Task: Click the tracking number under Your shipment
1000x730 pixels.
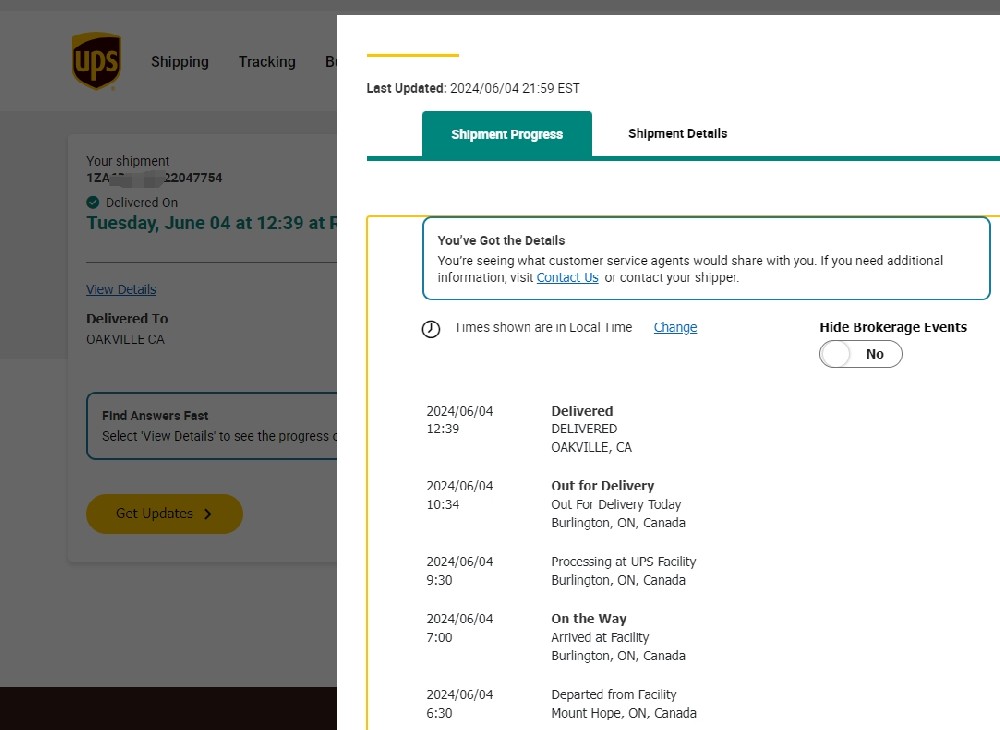Action: [x=154, y=178]
